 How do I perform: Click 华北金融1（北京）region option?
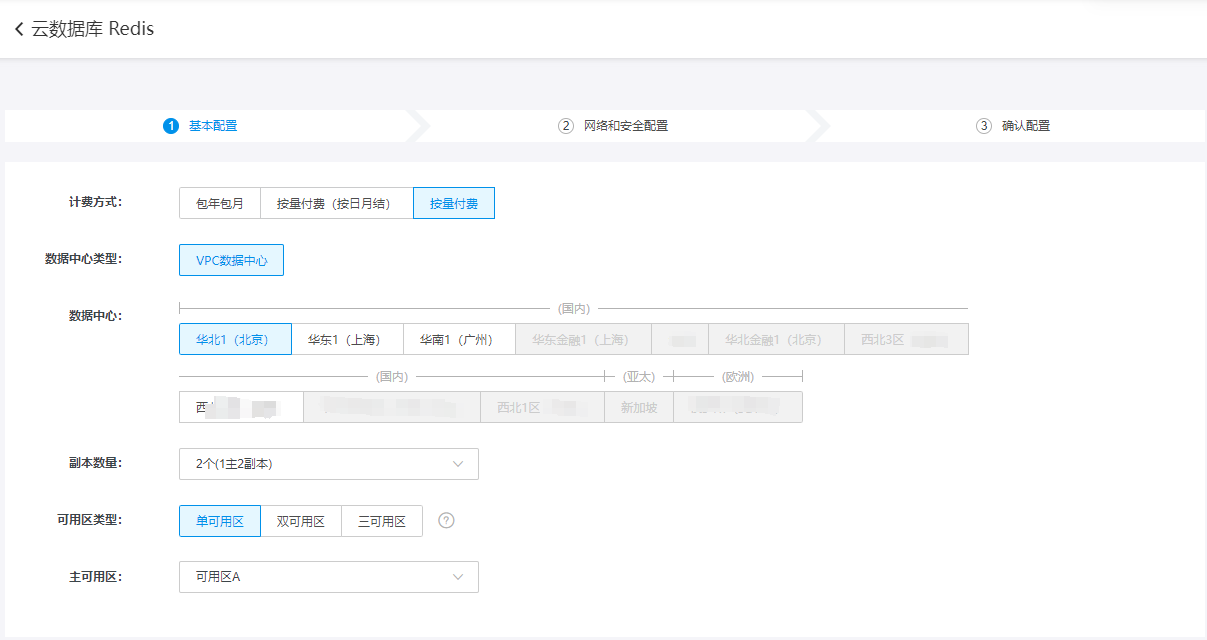776,339
